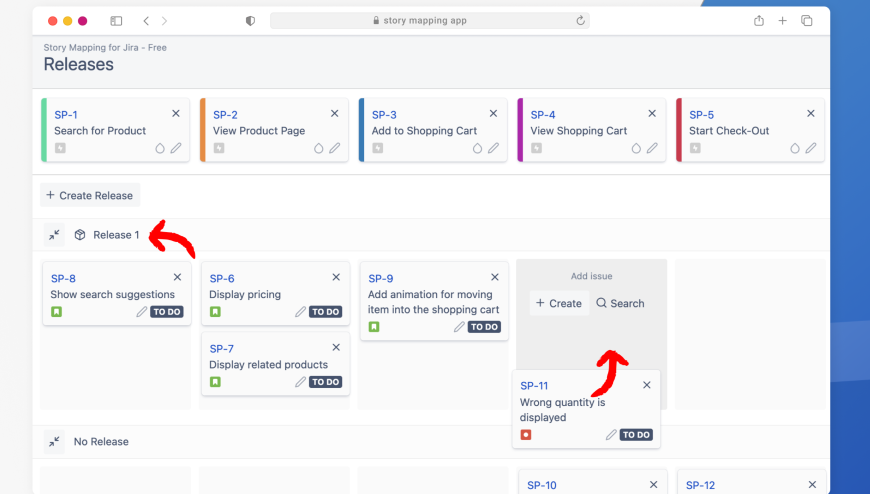Remove SP-8 Show search suggestions card

pyautogui.click(x=178, y=277)
